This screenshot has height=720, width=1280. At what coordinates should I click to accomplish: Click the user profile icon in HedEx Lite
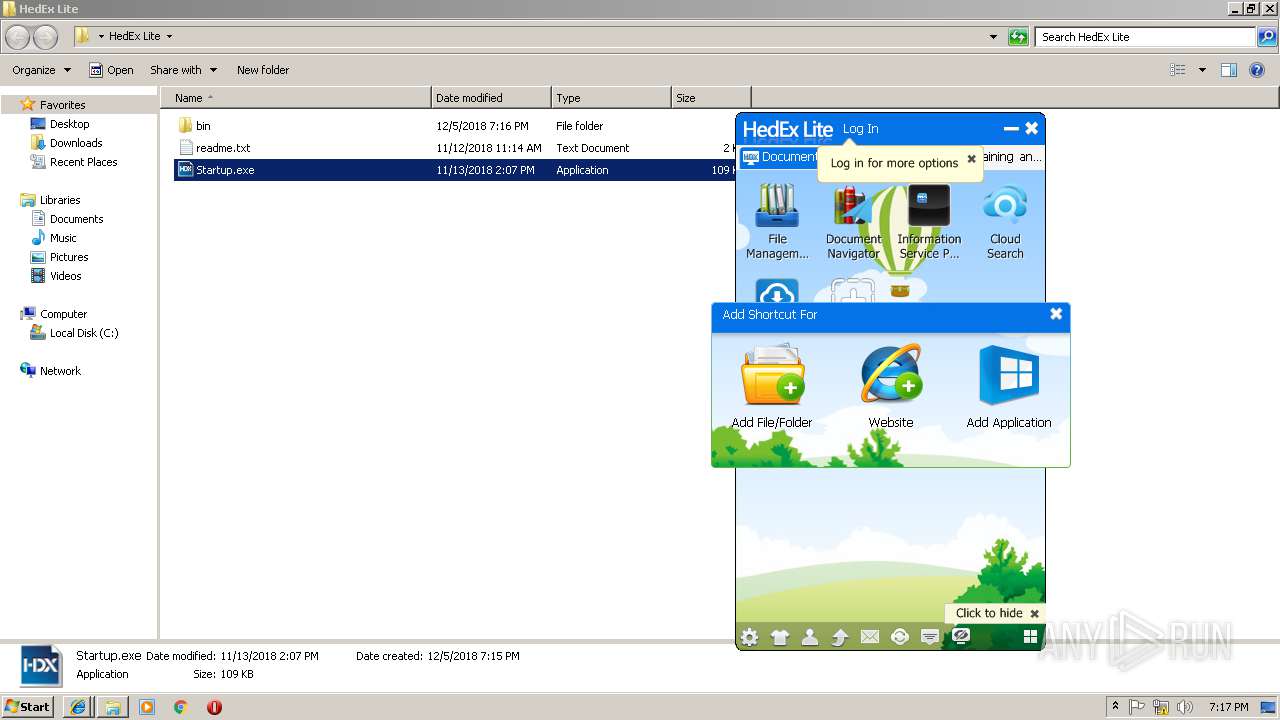tap(810, 636)
